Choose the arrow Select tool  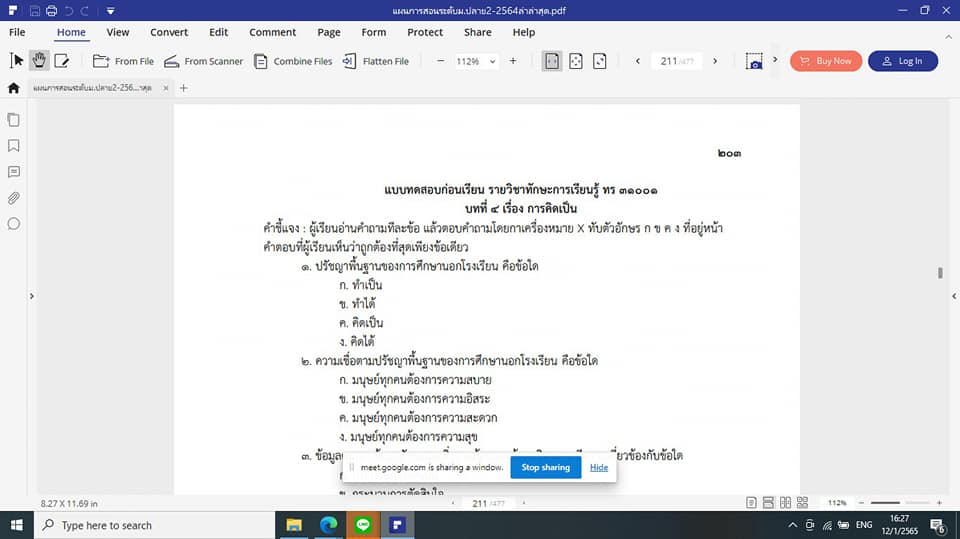17,61
